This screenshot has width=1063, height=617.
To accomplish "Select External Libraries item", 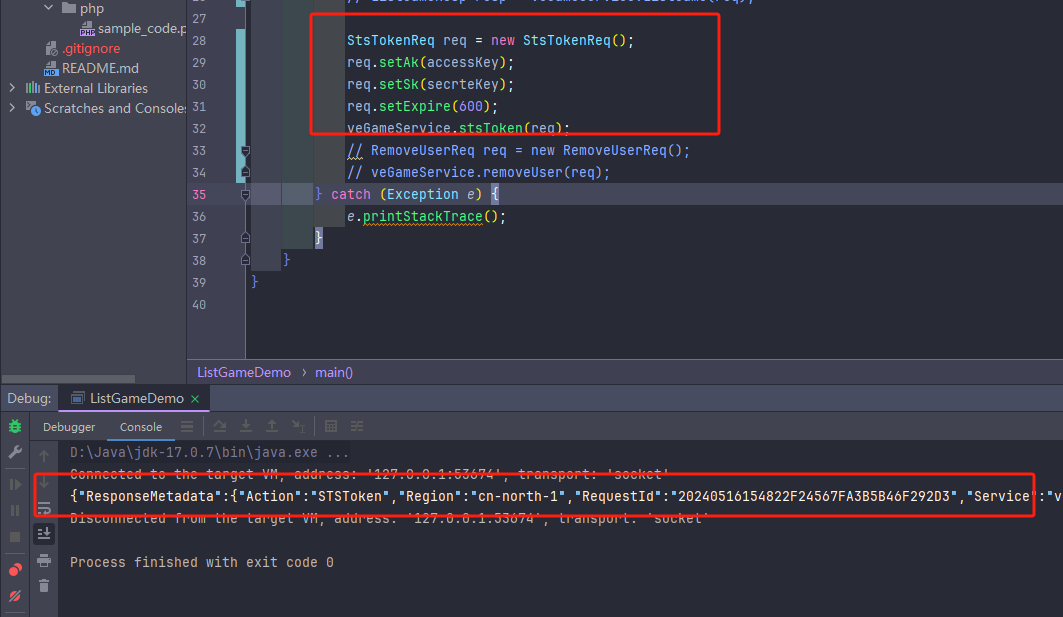I will tap(87, 88).
